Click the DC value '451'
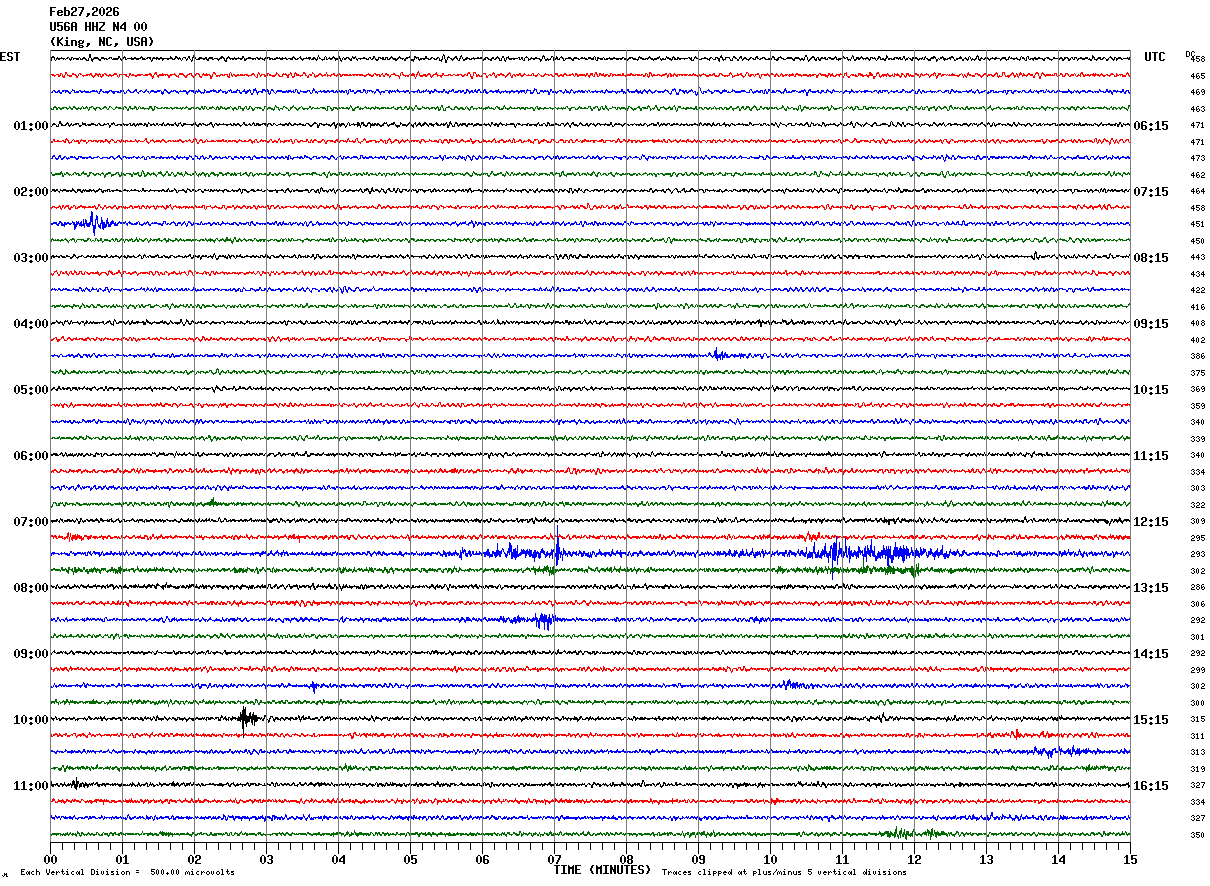 click(1197, 225)
